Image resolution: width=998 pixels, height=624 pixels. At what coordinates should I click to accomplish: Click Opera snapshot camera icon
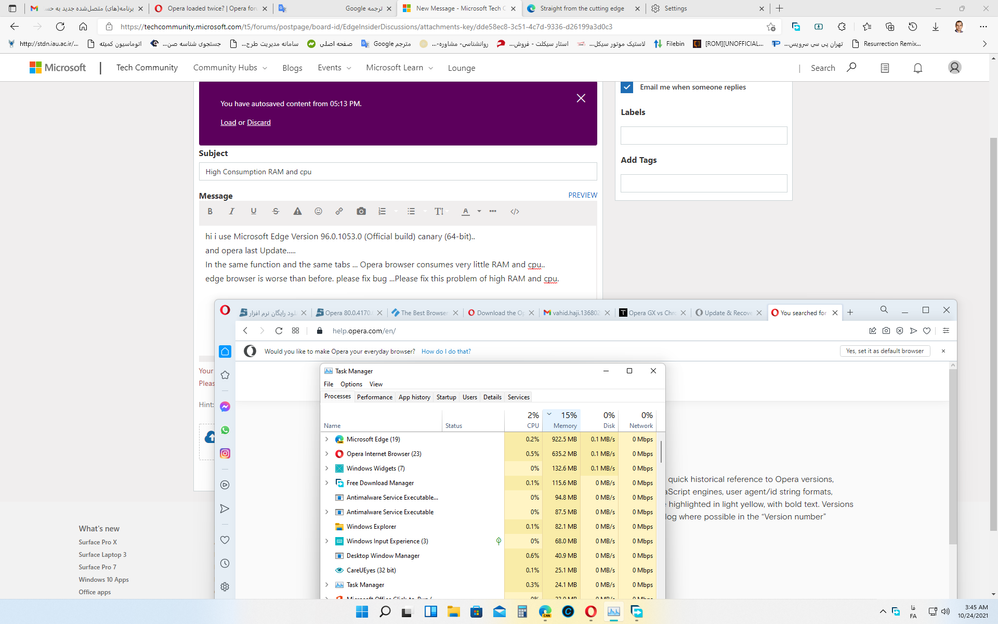pyautogui.click(x=886, y=330)
